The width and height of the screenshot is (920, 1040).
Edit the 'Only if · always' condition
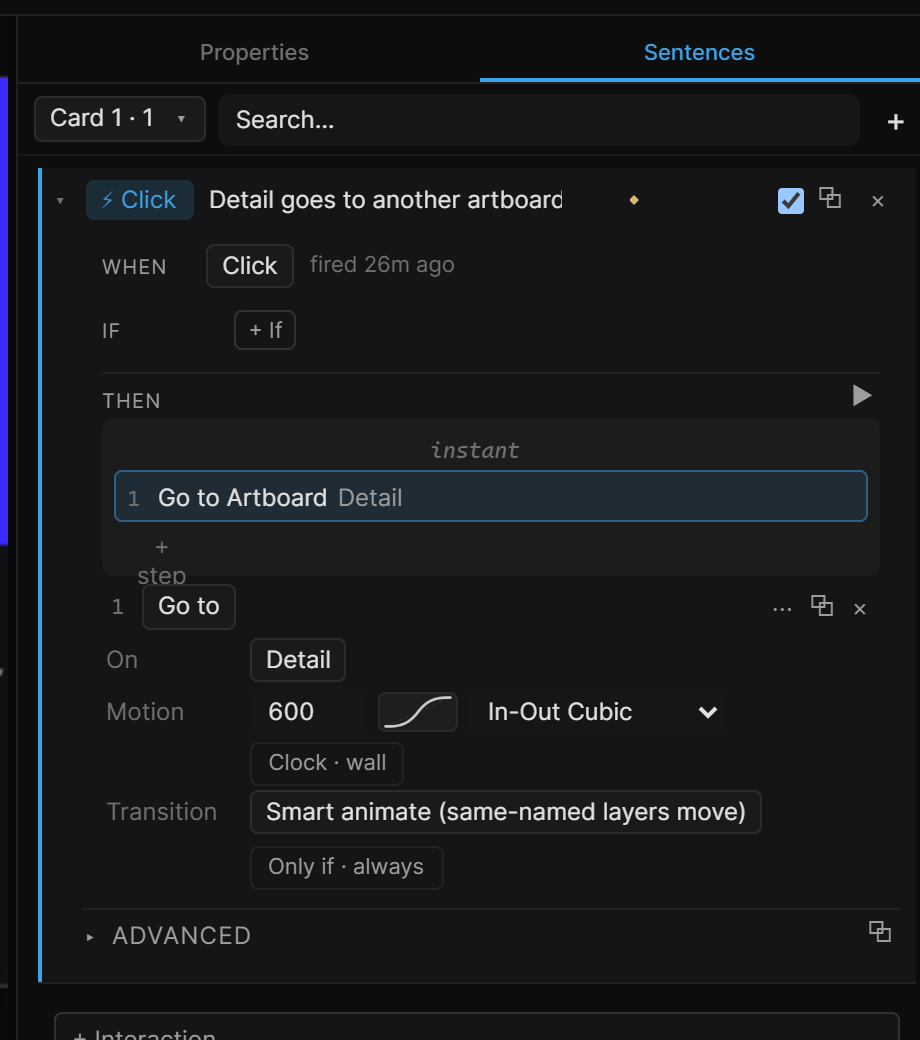pos(346,867)
